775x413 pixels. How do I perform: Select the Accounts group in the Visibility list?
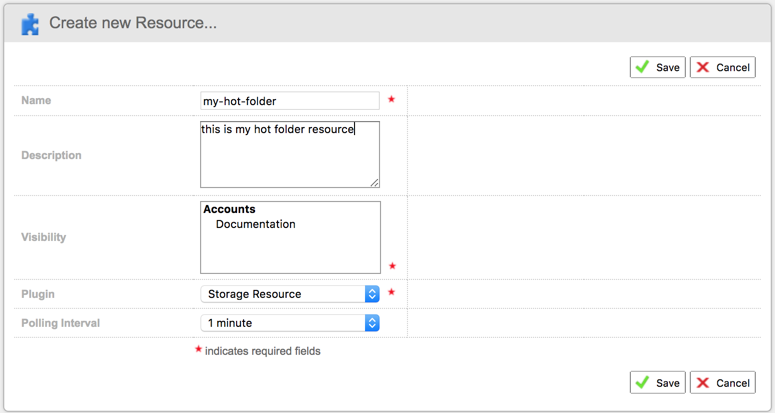tap(229, 209)
